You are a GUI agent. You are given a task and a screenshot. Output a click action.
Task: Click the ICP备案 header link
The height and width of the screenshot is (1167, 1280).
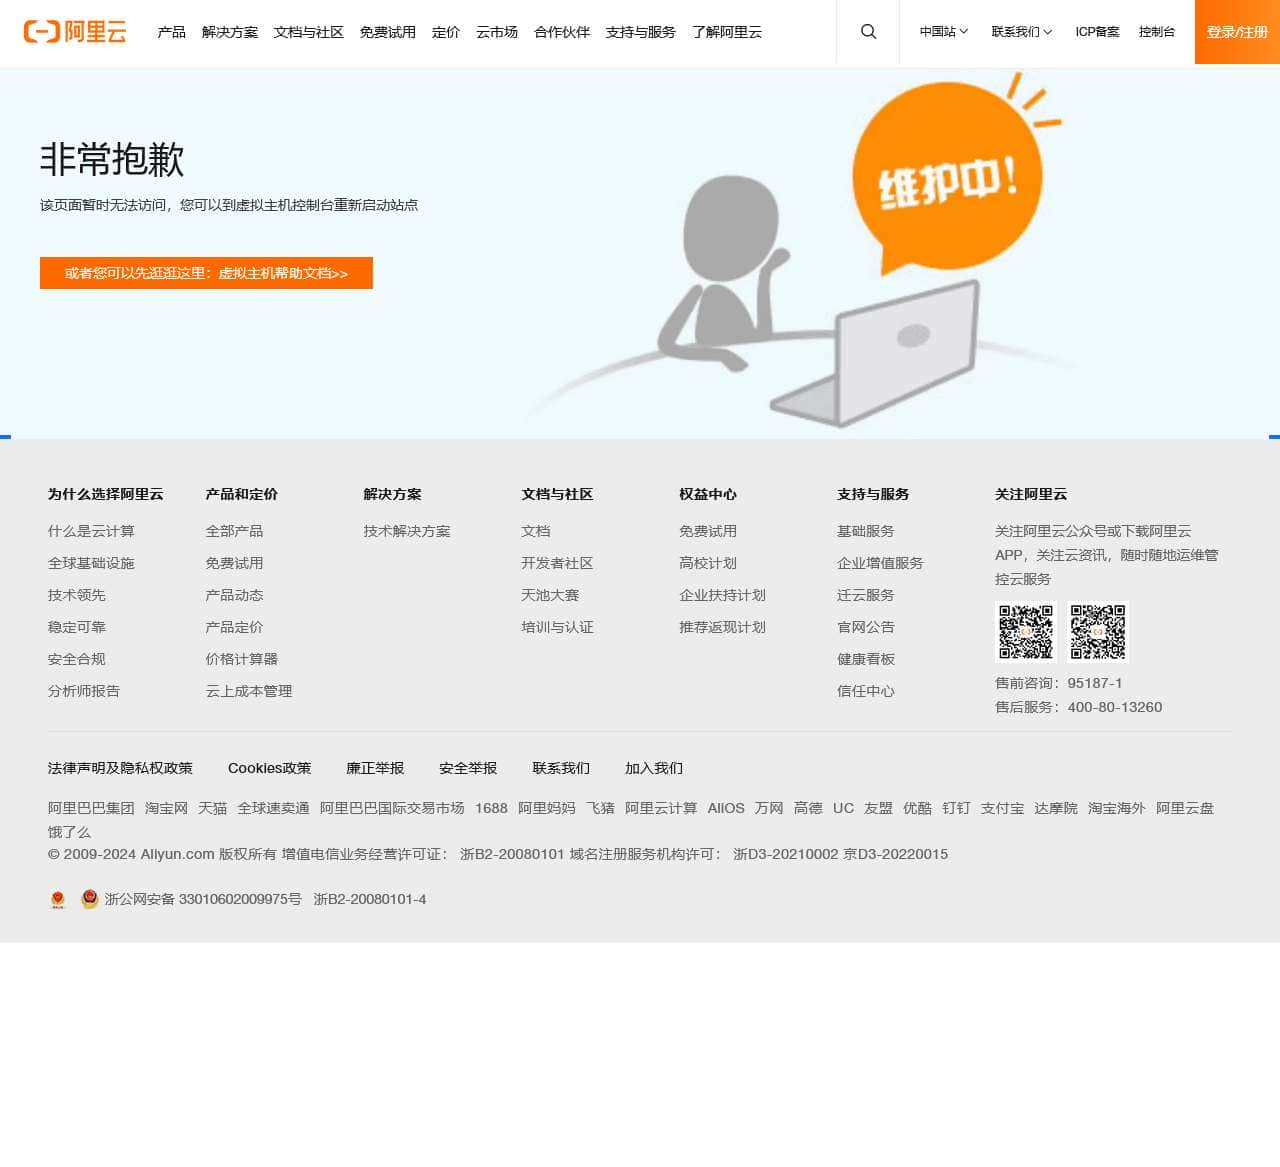click(1097, 32)
